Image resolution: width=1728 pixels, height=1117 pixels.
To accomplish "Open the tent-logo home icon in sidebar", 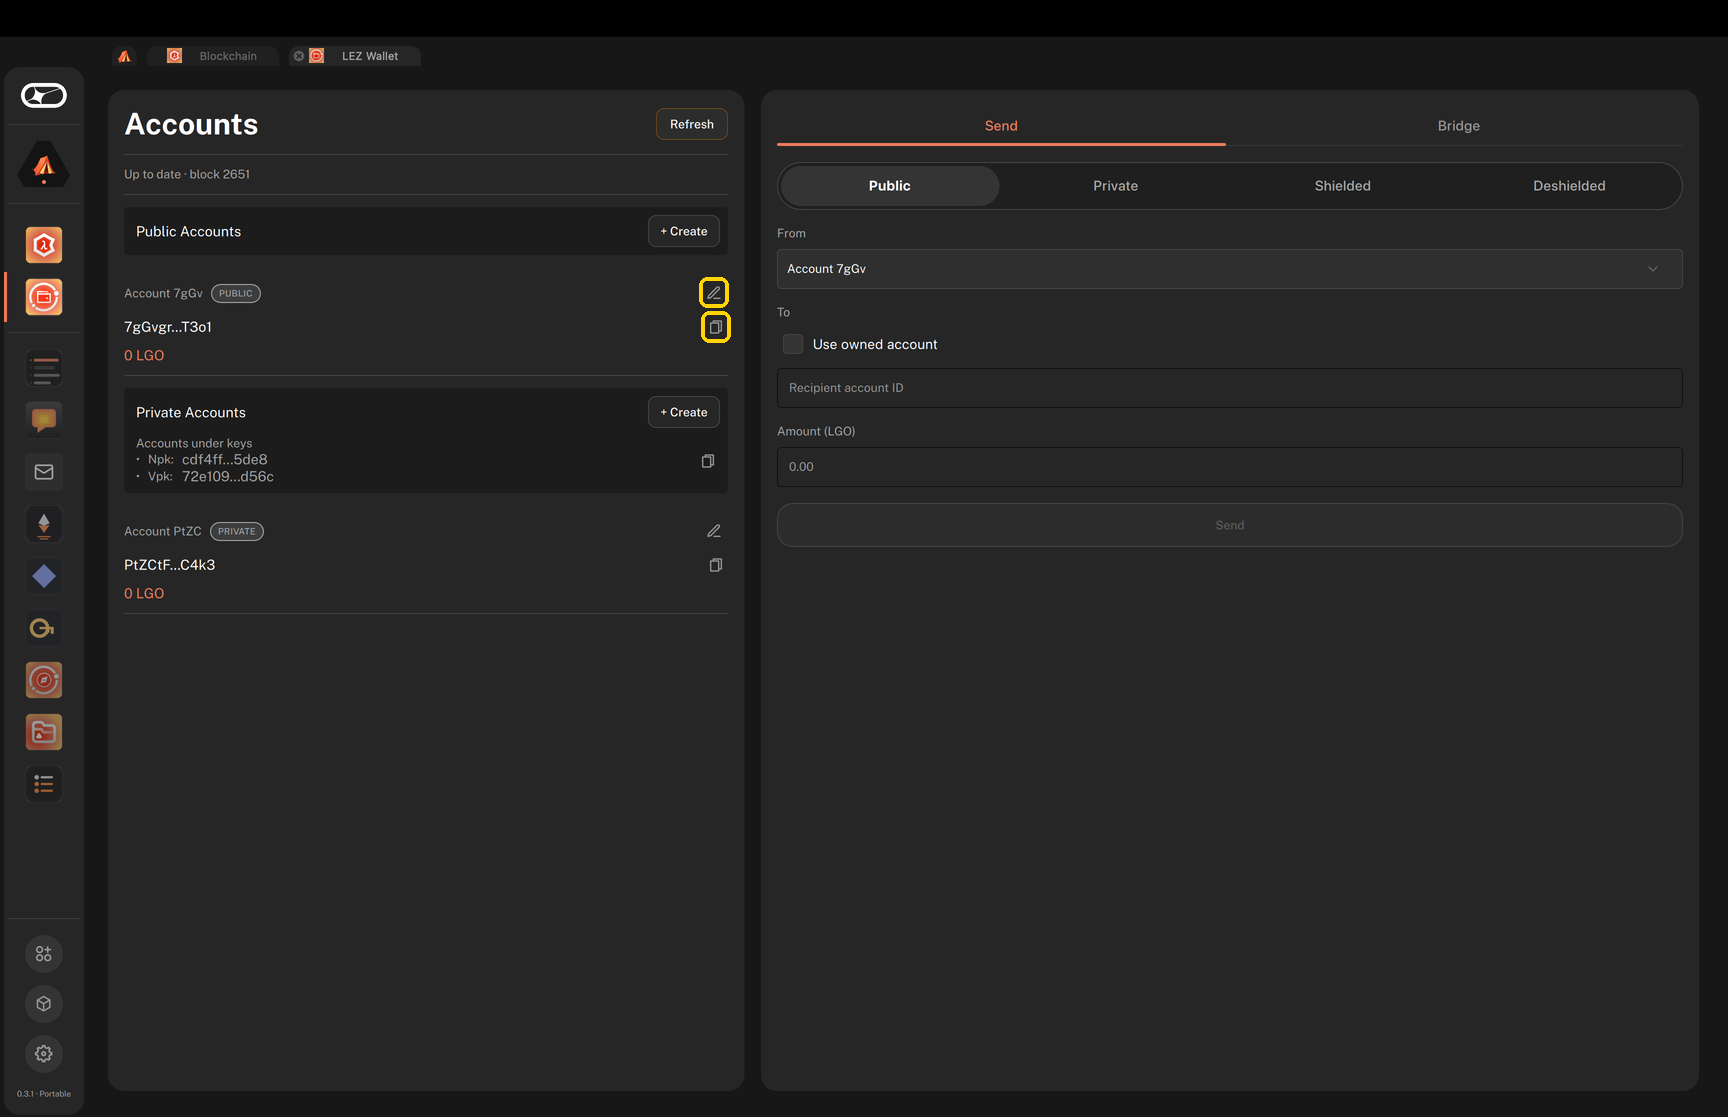I will 44,165.
